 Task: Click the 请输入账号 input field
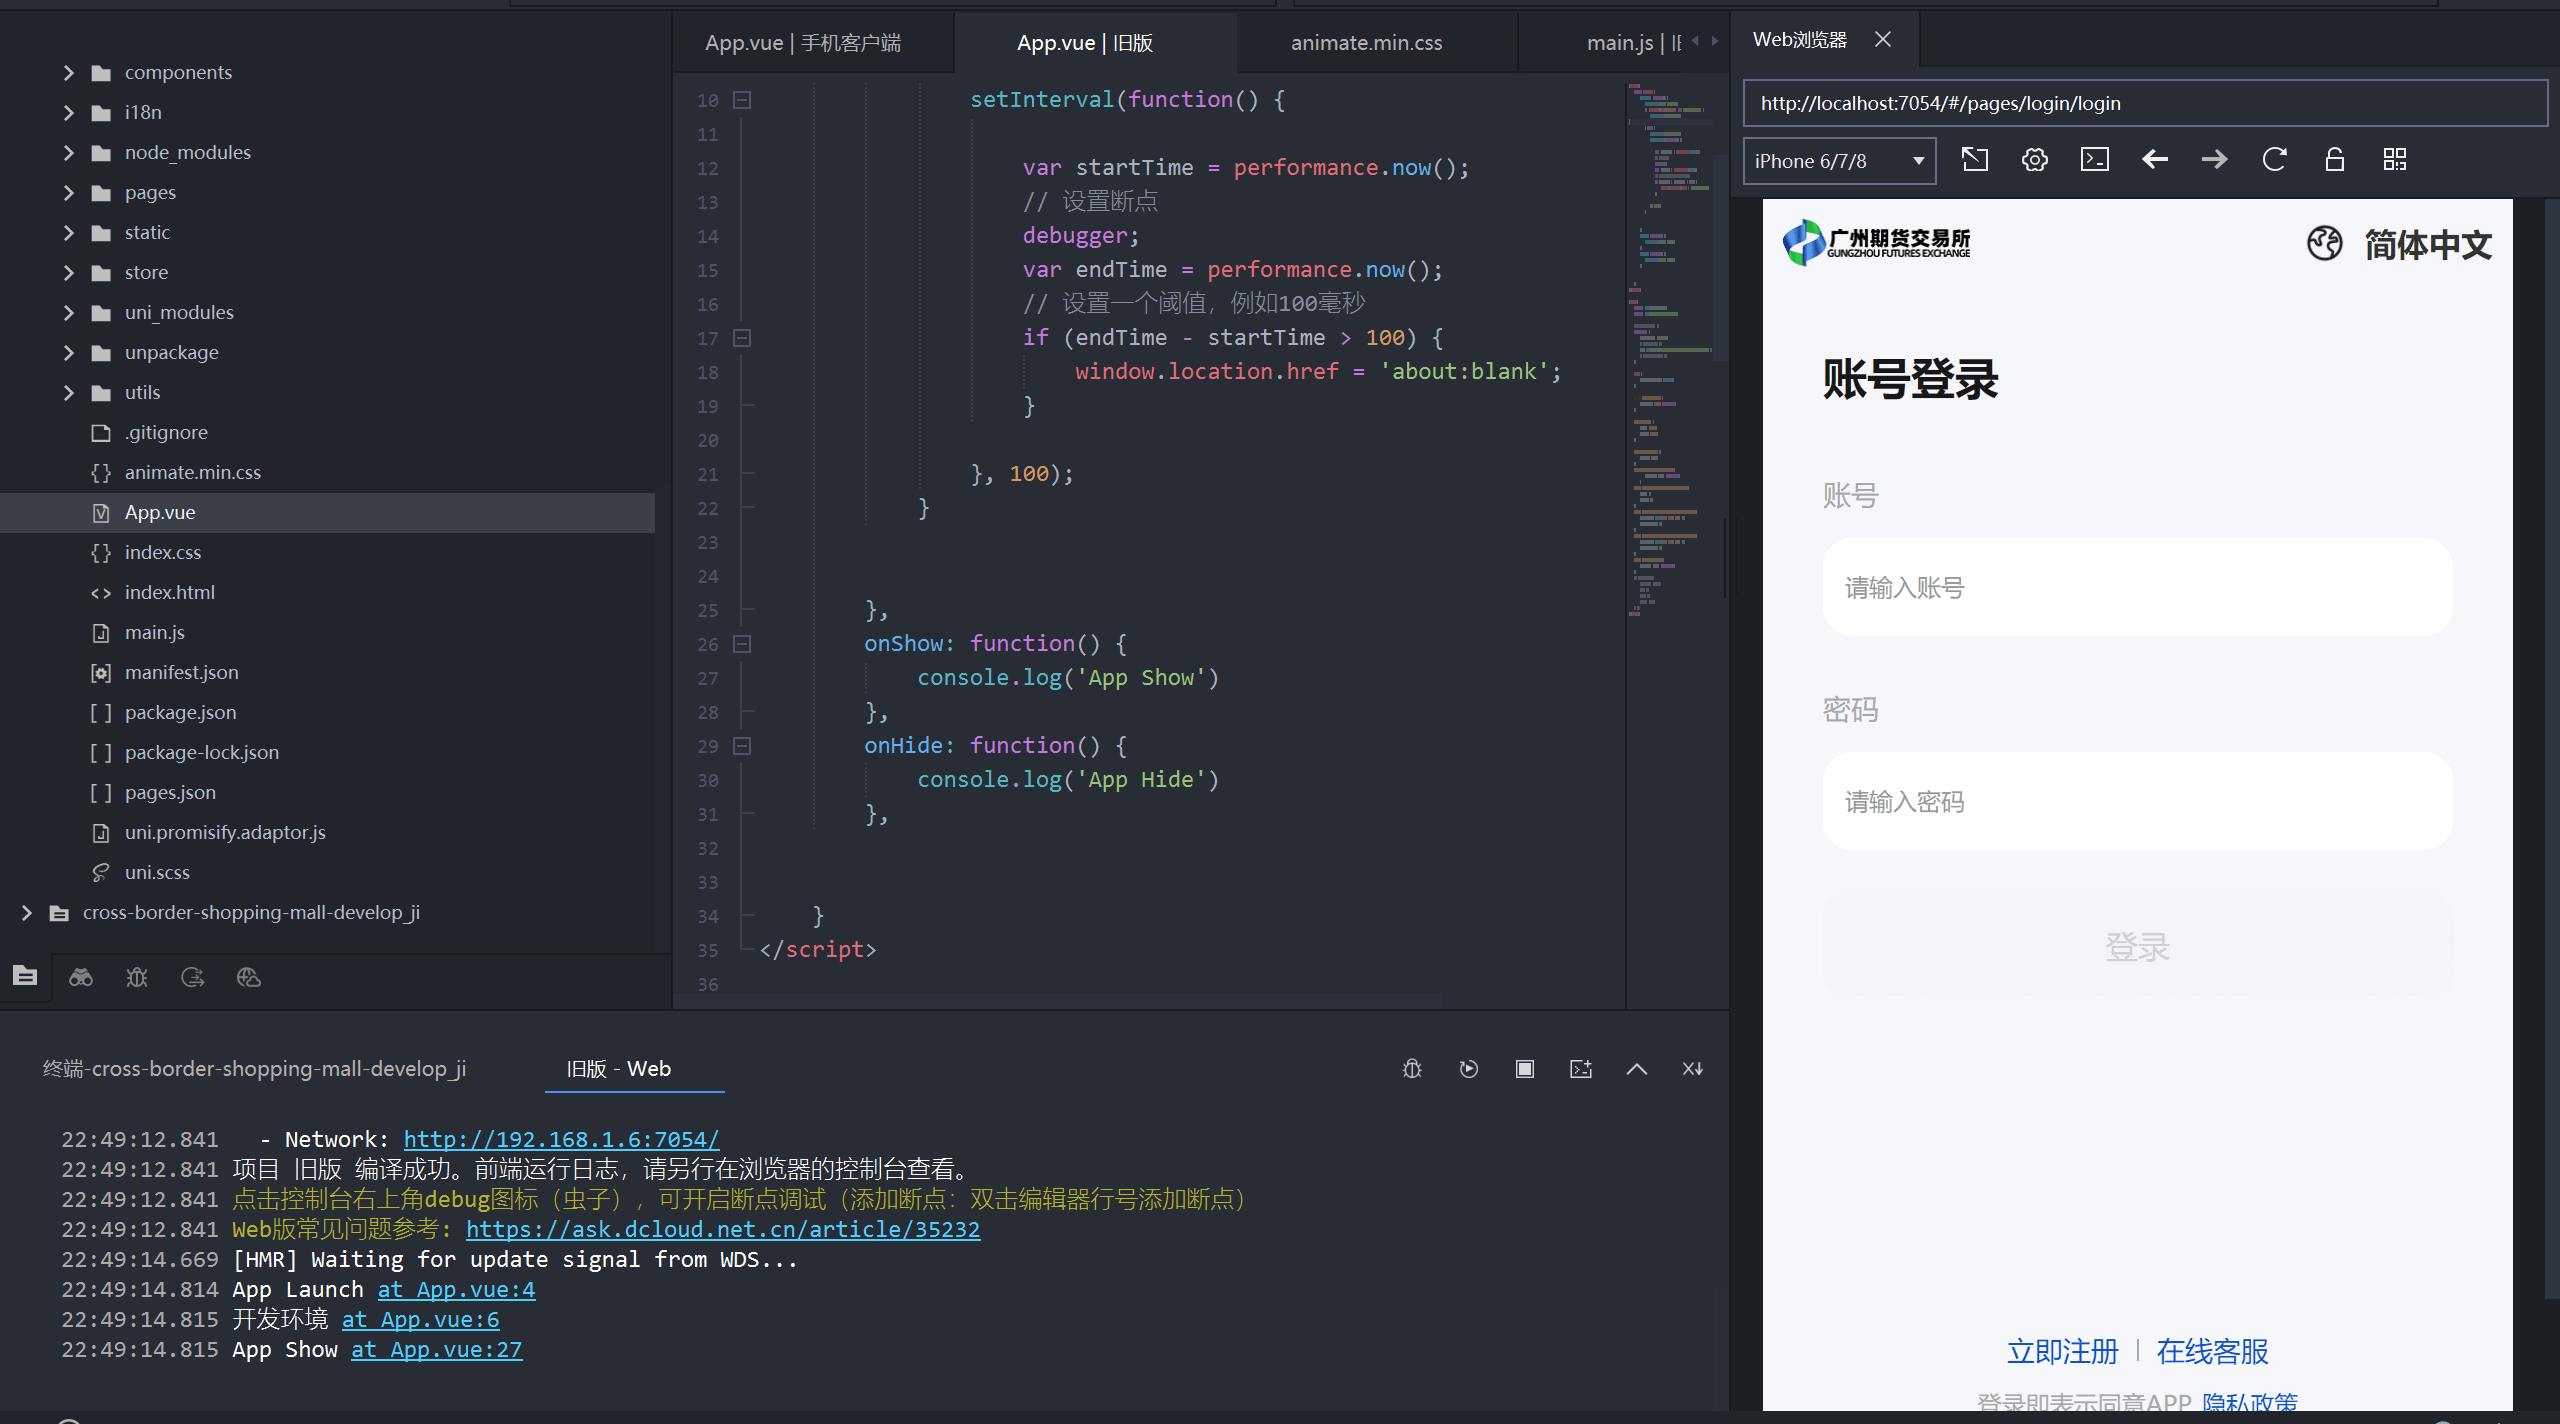[2137, 587]
